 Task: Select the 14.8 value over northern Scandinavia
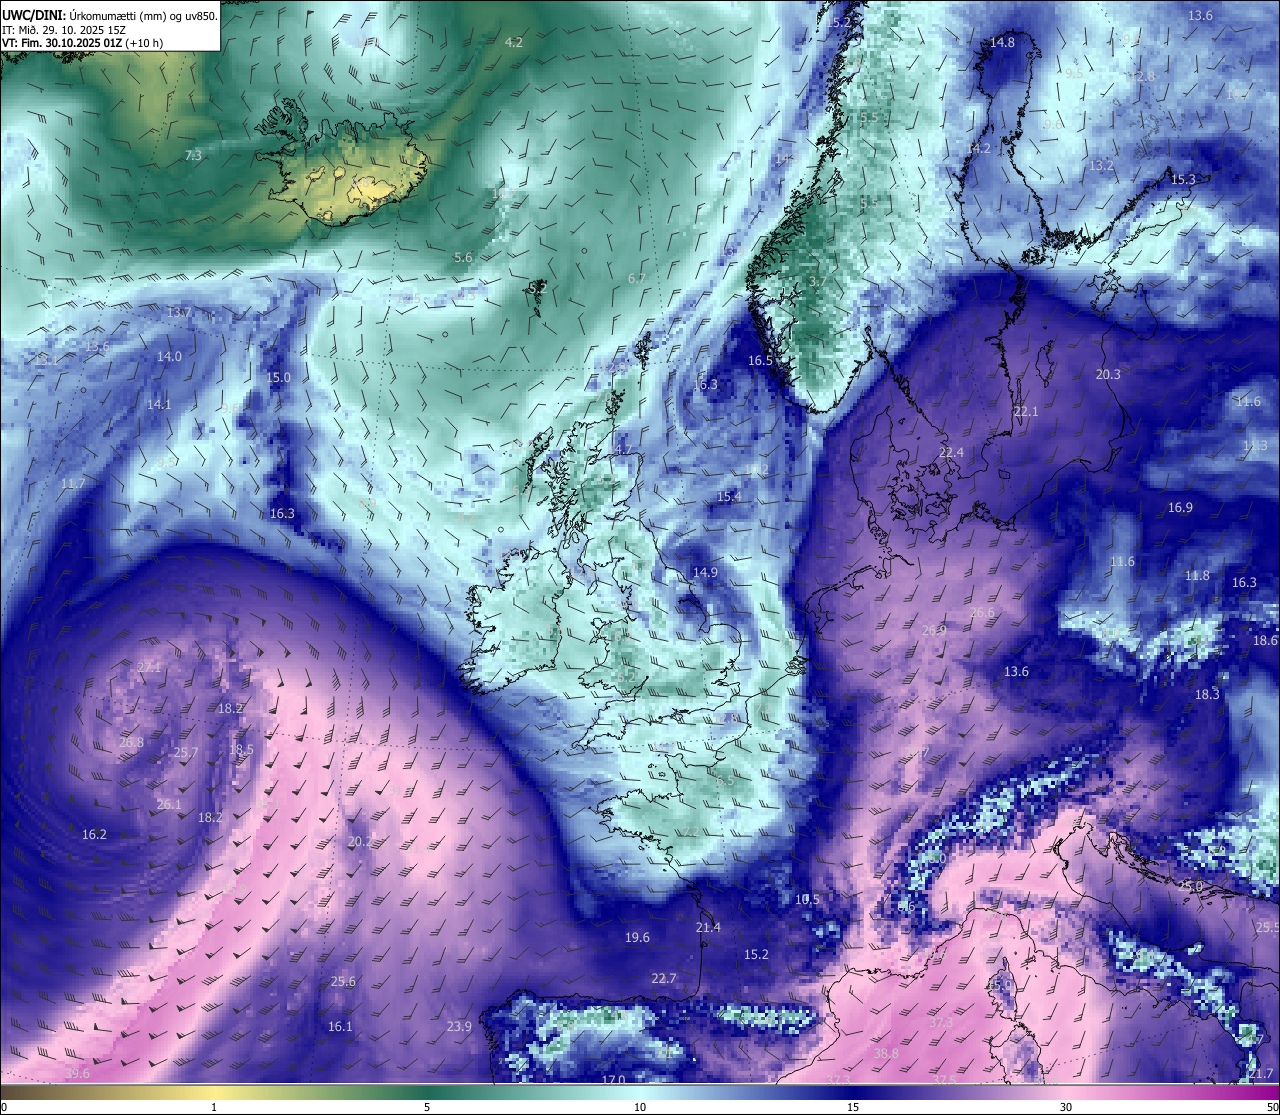click(x=1002, y=42)
